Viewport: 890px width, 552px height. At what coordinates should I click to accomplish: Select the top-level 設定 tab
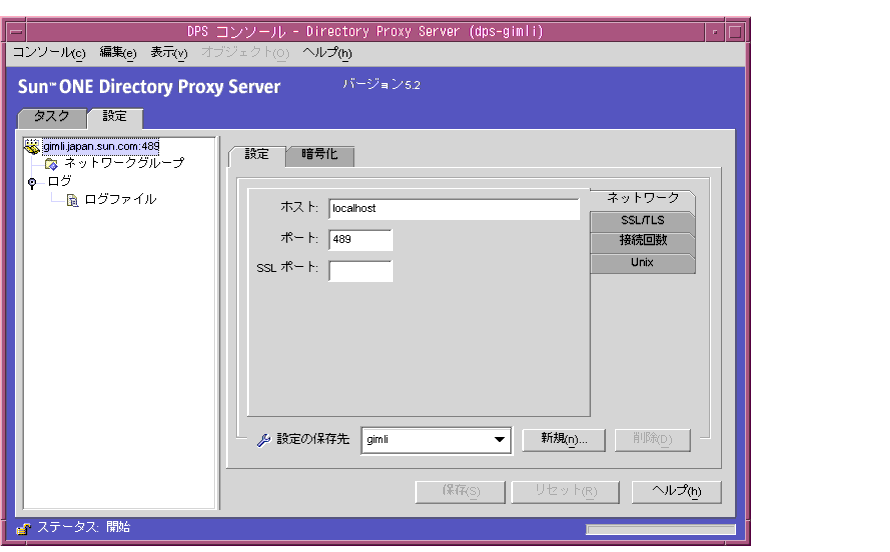115,116
